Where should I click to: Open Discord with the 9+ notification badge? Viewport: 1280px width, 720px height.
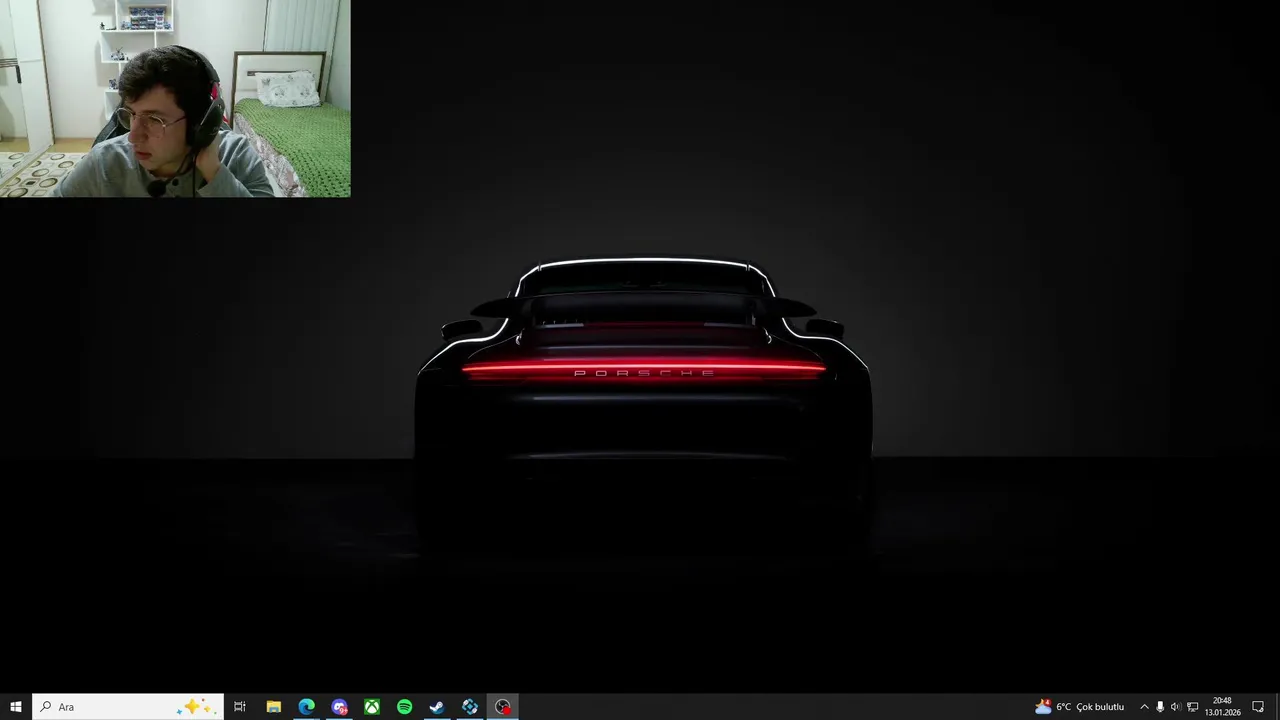point(339,707)
